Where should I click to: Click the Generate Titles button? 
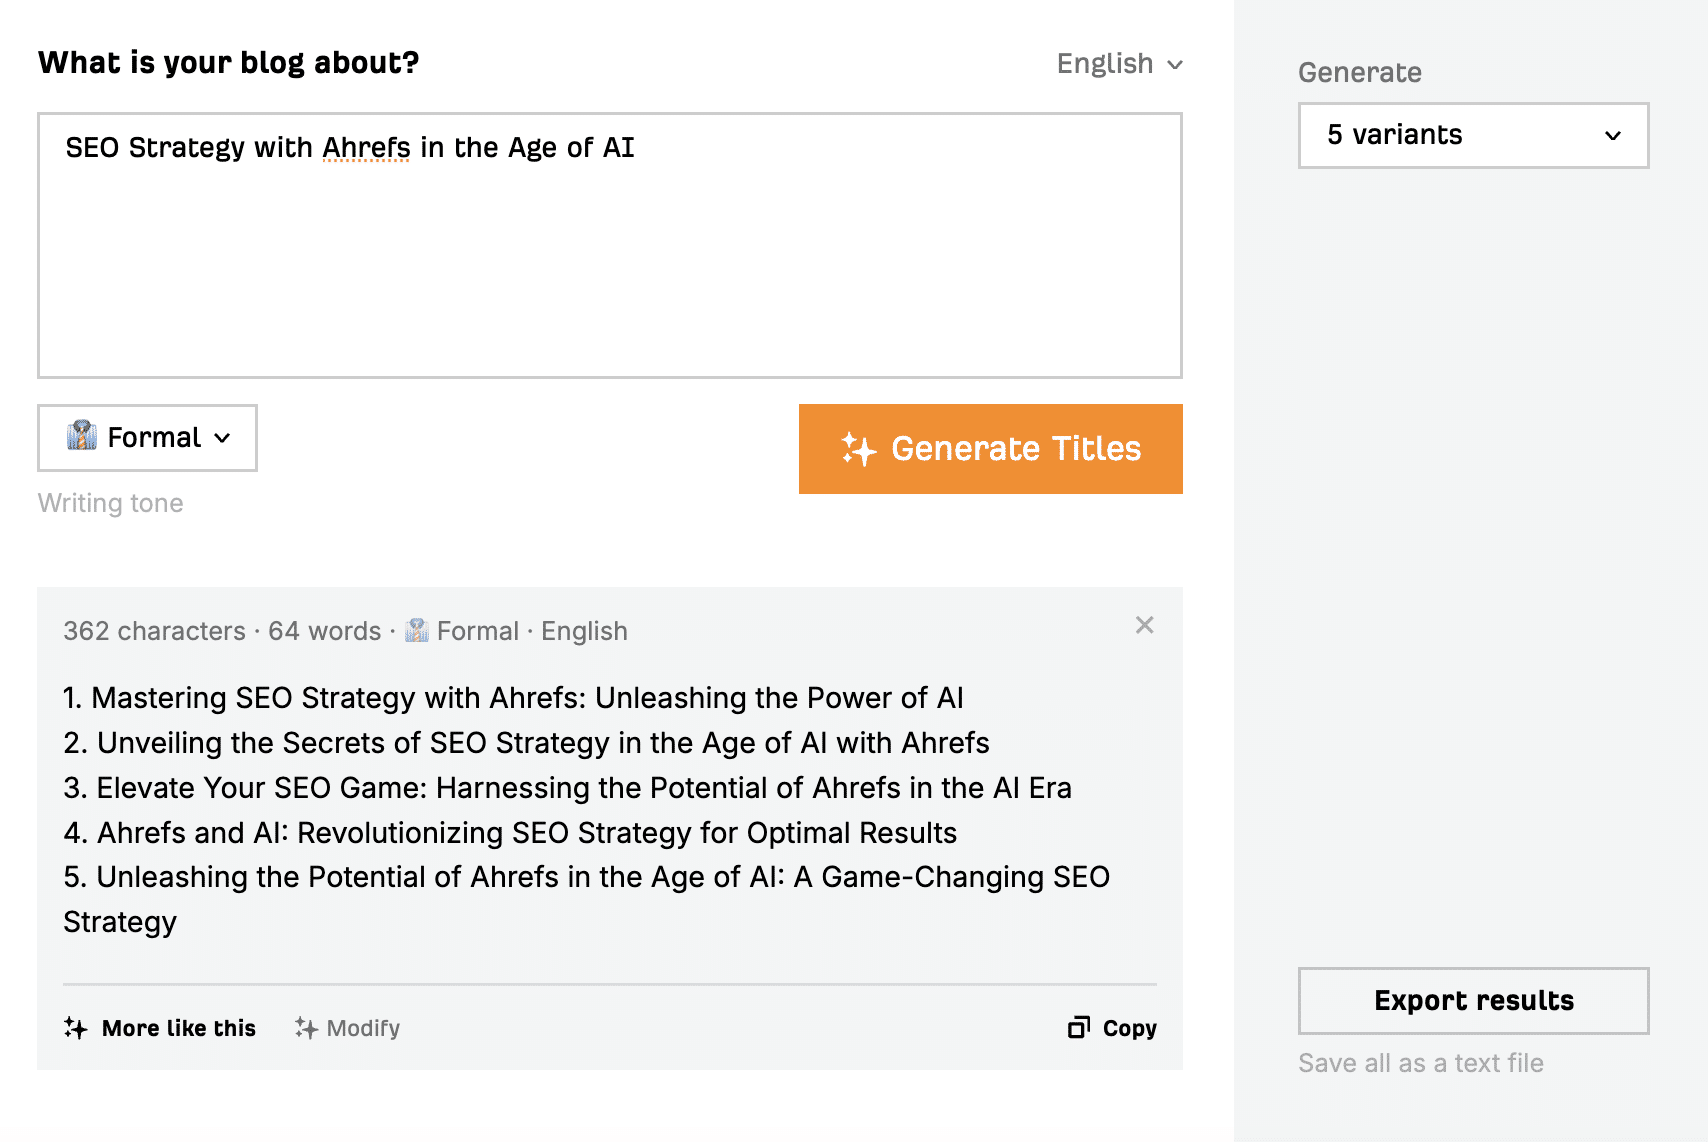pos(991,449)
